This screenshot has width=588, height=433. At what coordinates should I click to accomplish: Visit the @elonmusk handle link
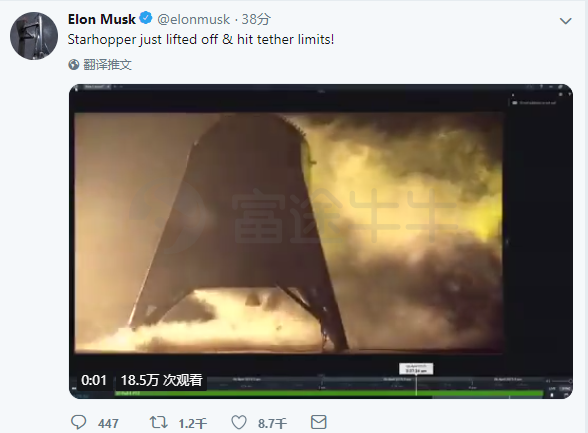194,19
